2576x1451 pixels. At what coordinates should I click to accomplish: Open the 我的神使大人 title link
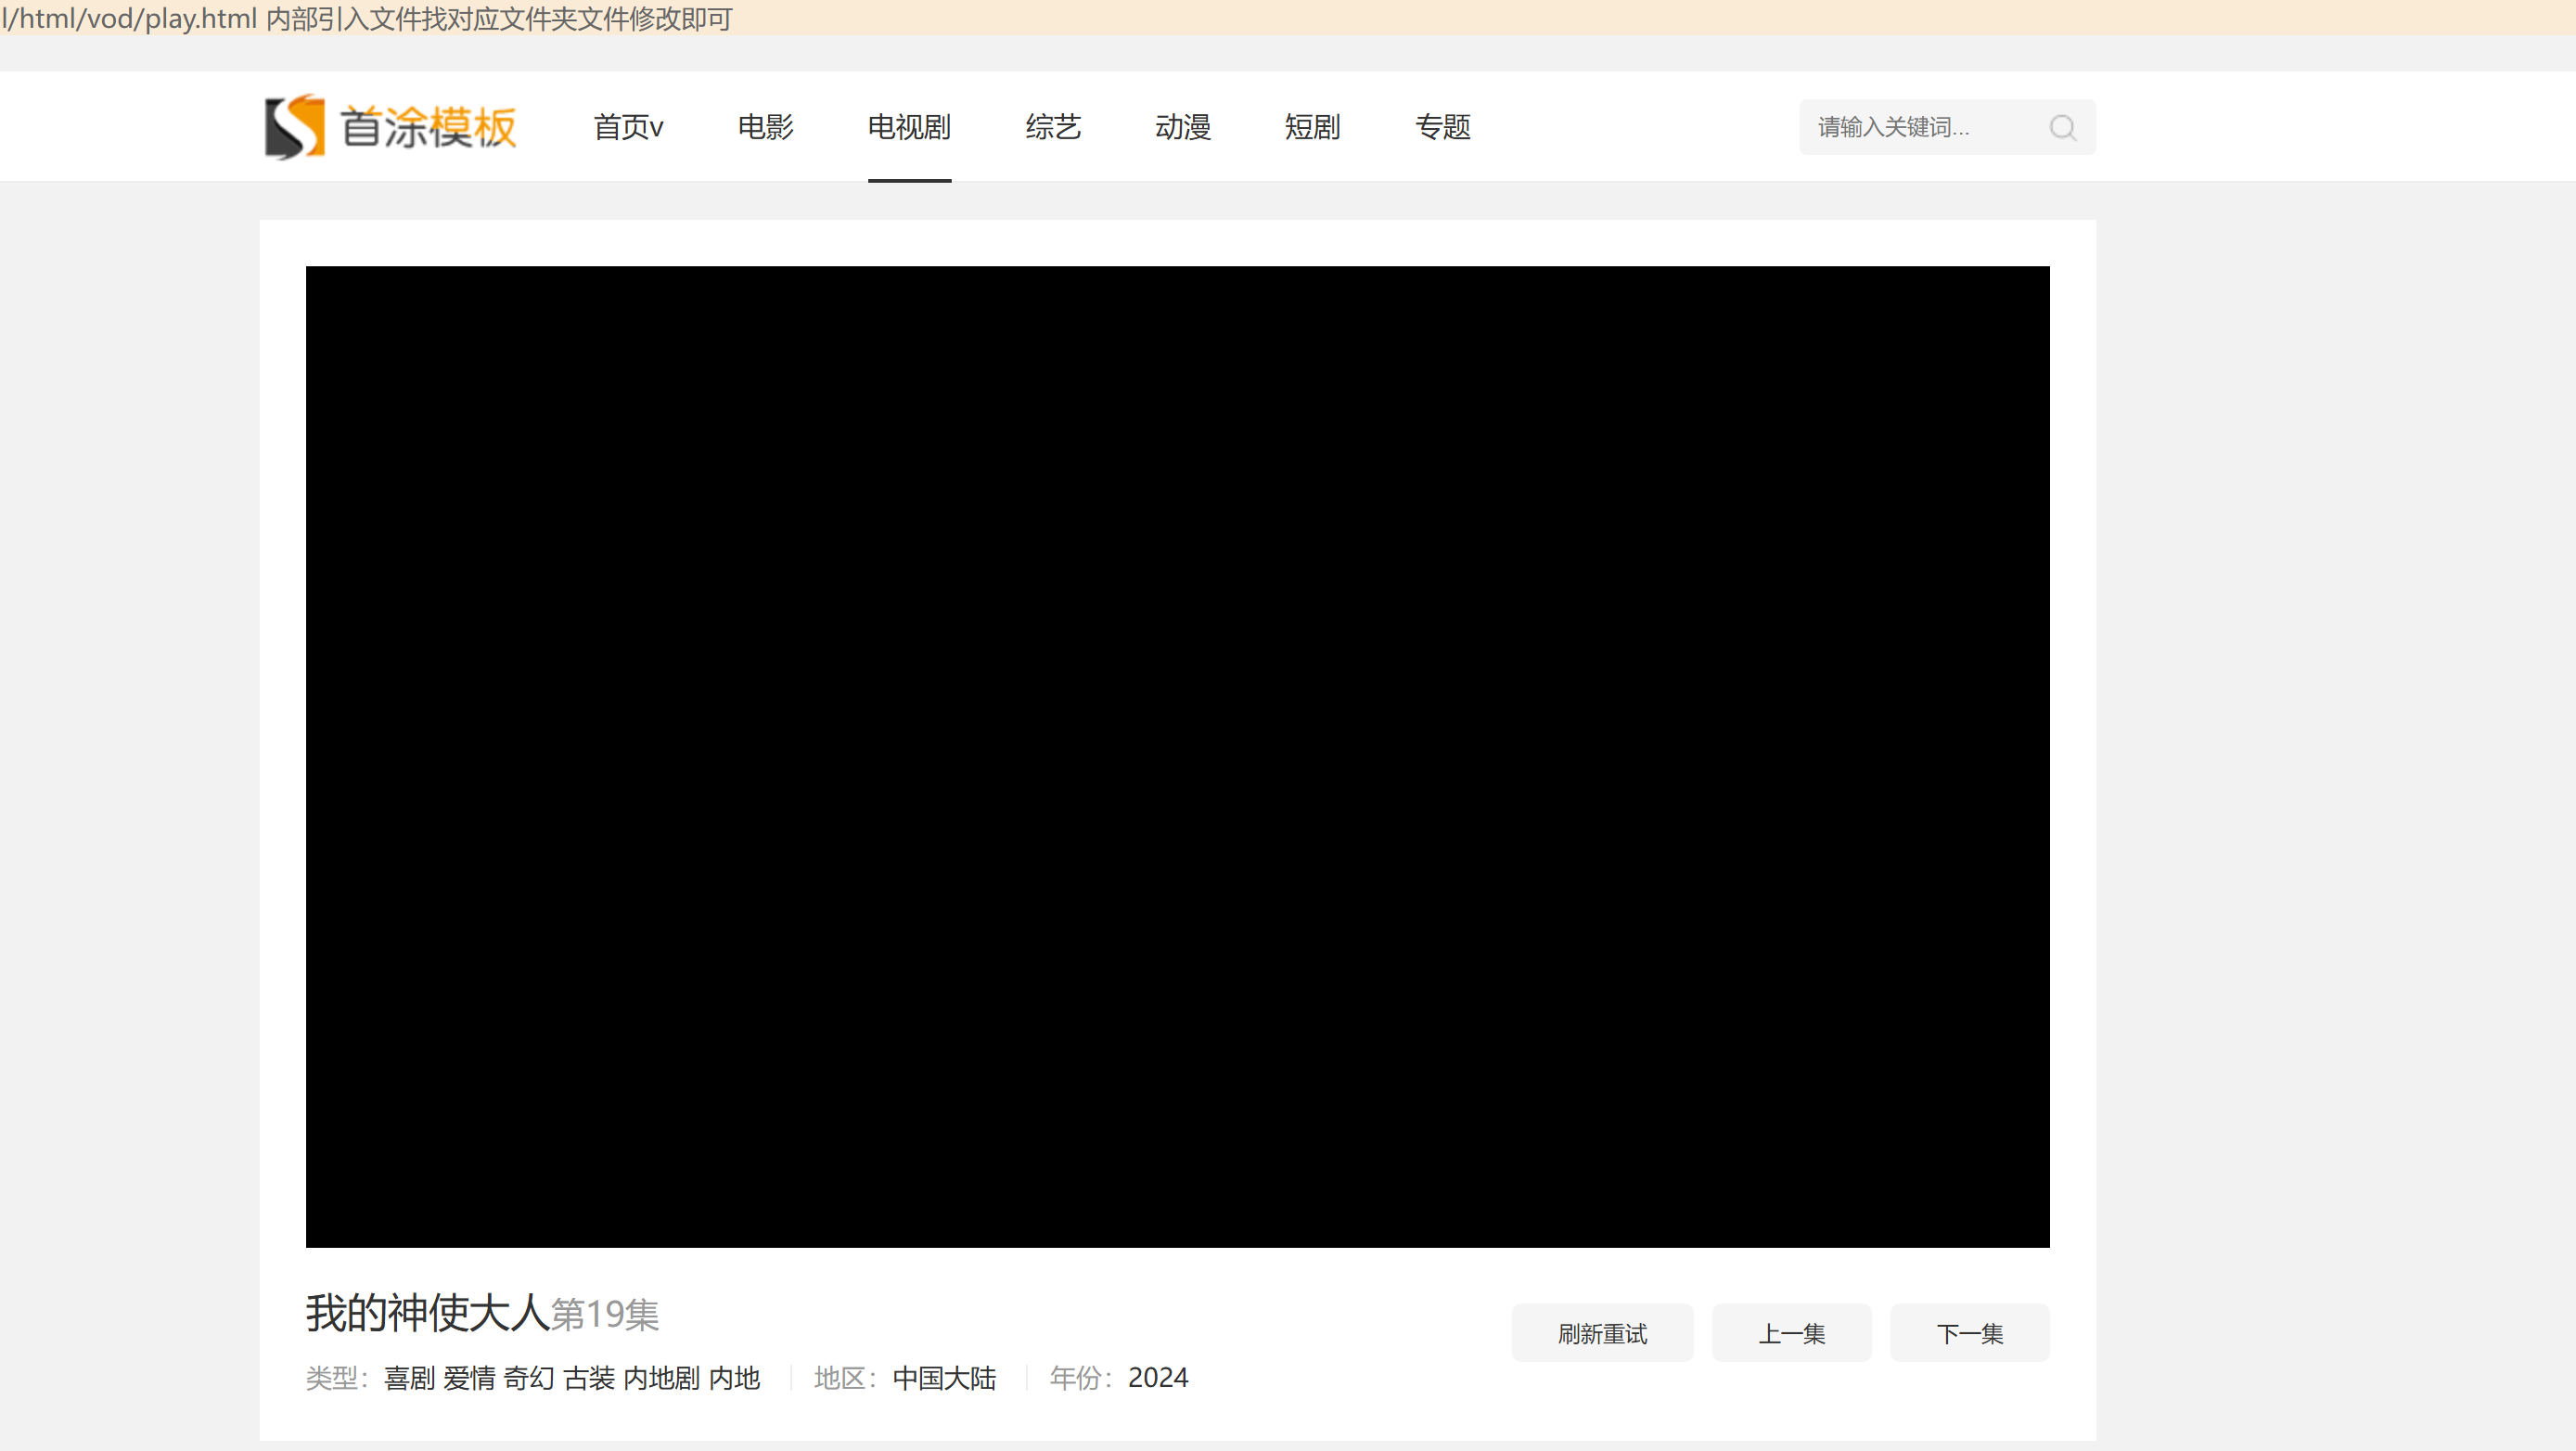point(428,1312)
